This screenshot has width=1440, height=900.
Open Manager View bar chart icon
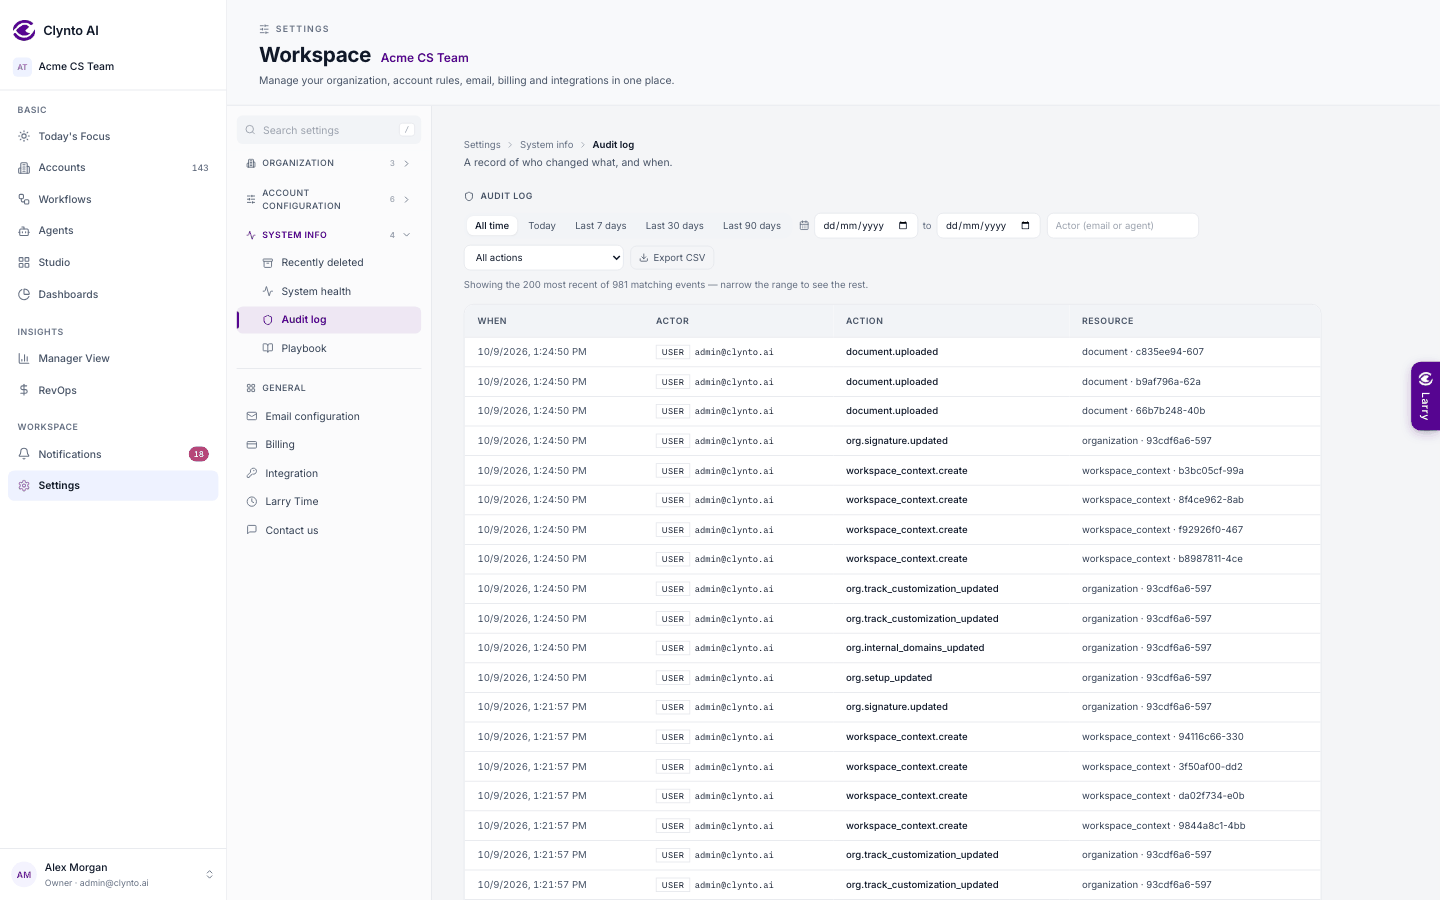coord(24,358)
